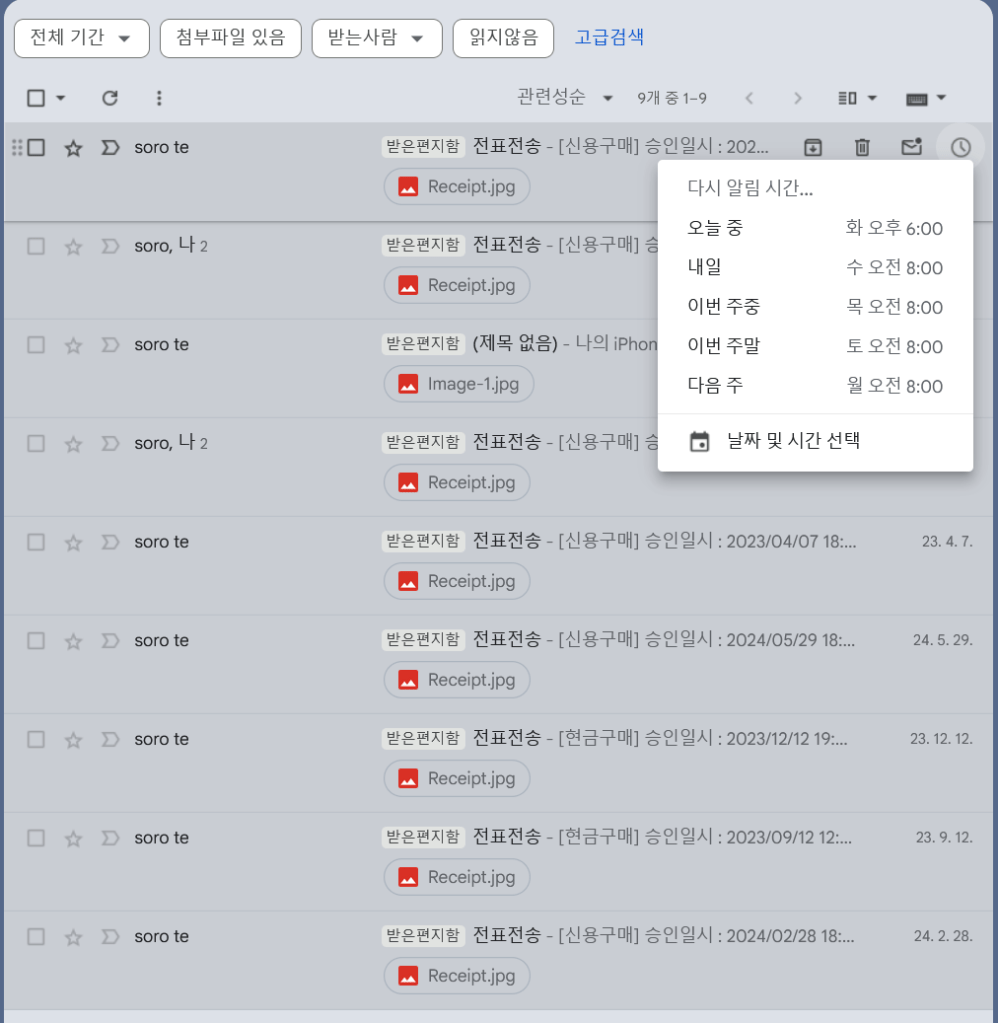Archive the first soro te email
998x1023 pixels.
click(813, 148)
